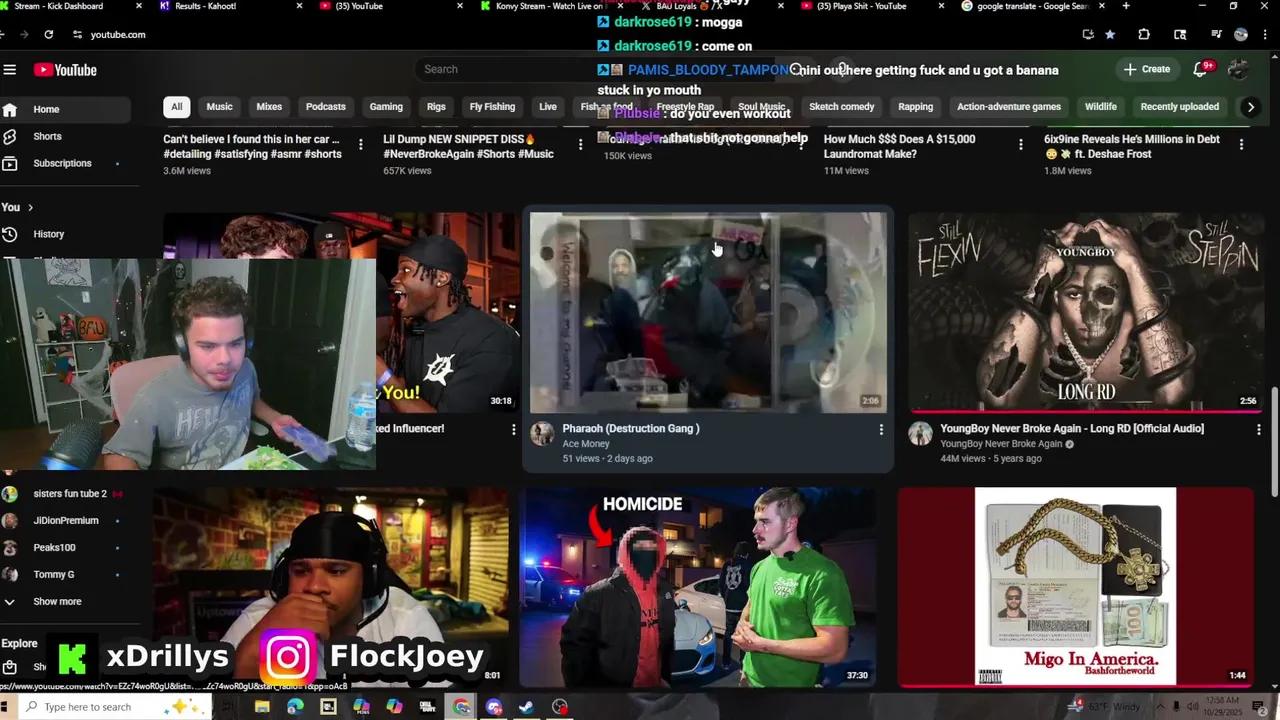Image resolution: width=1280 pixels, height=720 pixels.
Task: Select the 'Music' chip
Action: [x=219, y=107]
